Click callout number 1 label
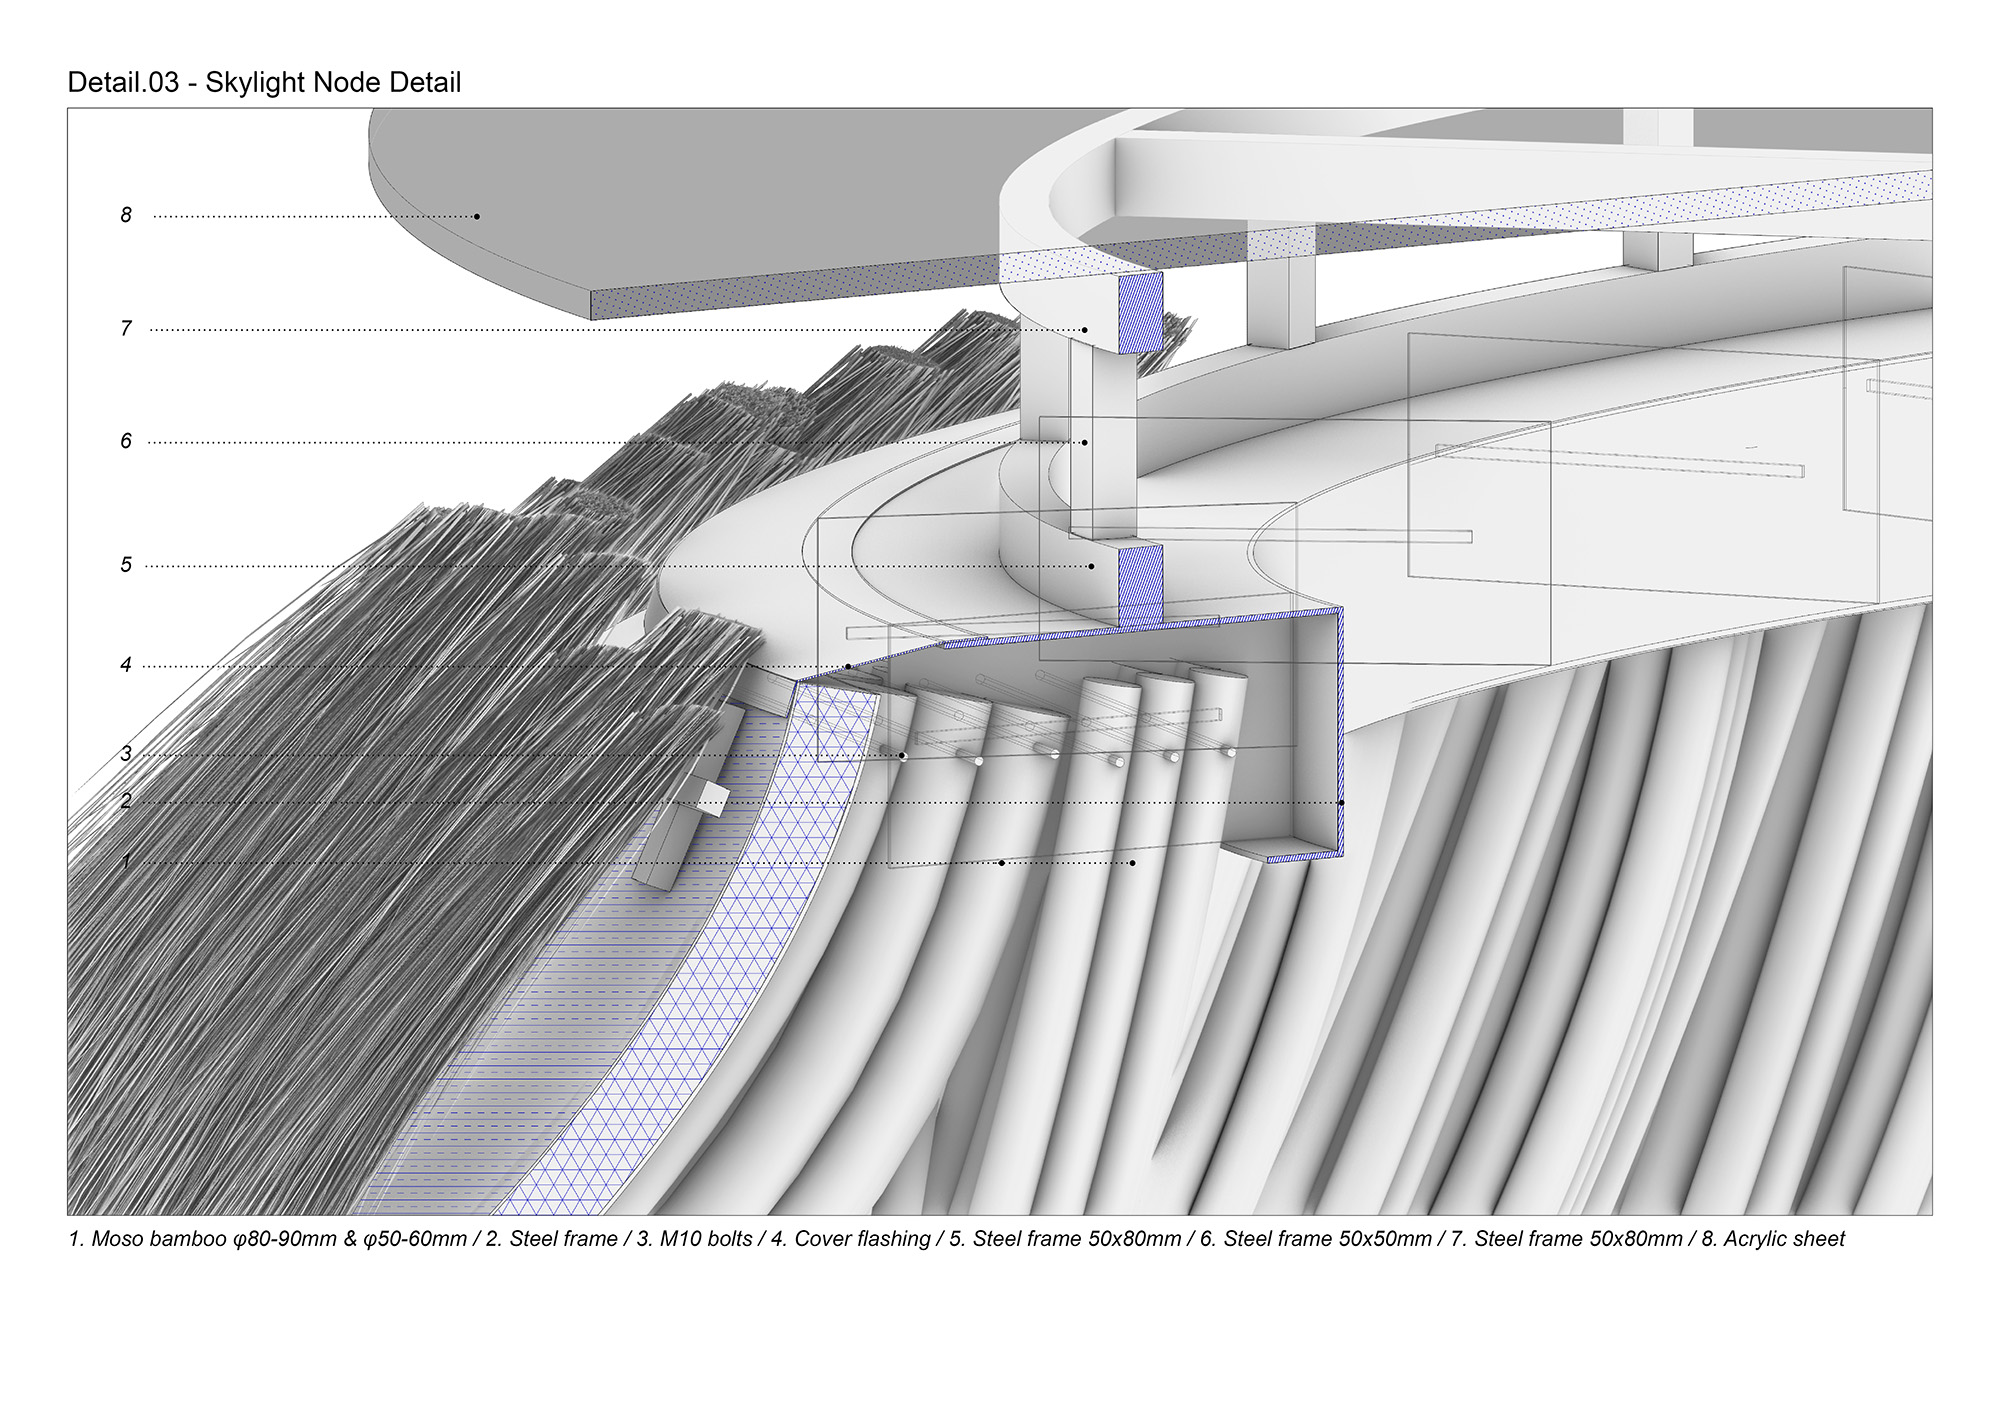The width and height of the screenshot is (2000, 1414). tap(126, 861)
